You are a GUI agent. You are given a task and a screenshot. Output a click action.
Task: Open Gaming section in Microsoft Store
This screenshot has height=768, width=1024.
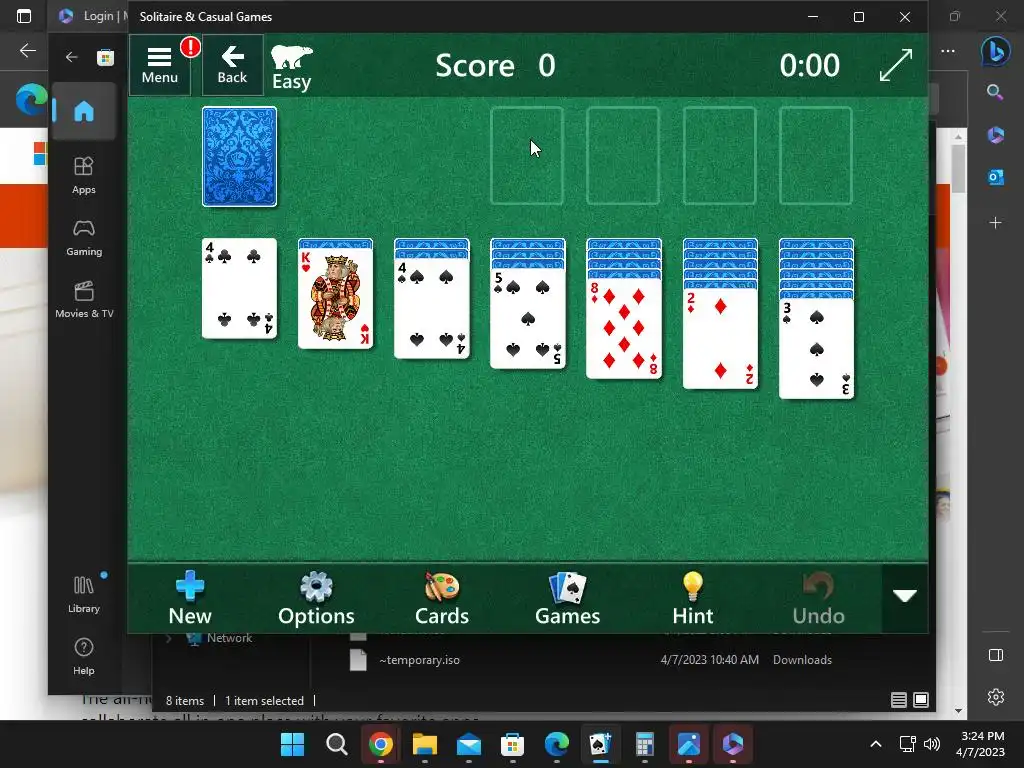click(x=84, y=238)
